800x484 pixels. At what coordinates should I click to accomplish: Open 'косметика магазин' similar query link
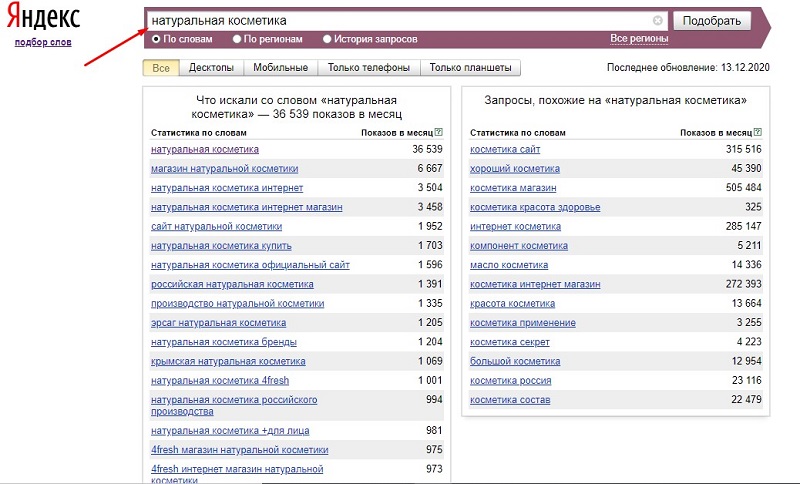(513, 188)
